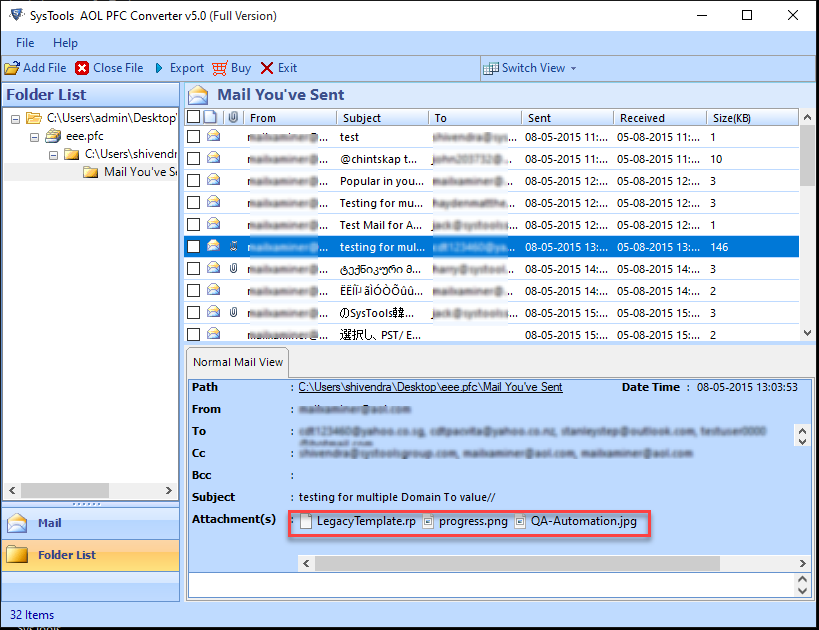Collapse the C:\Users\admin\Desktop tree node
This screenshot has height=630, width=819.
click(16, 119)
